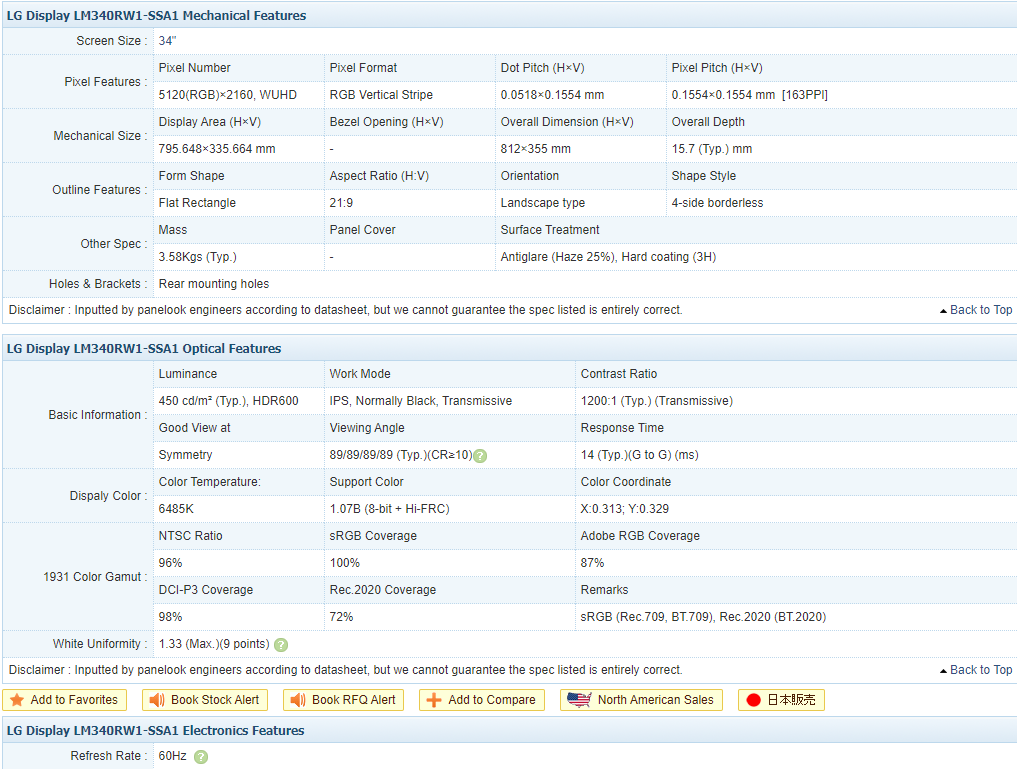Click the 1.07B (8-bit + Hi-FRC) support color value
This screenshot has width=1017, height=769.
tap(390, 509)
